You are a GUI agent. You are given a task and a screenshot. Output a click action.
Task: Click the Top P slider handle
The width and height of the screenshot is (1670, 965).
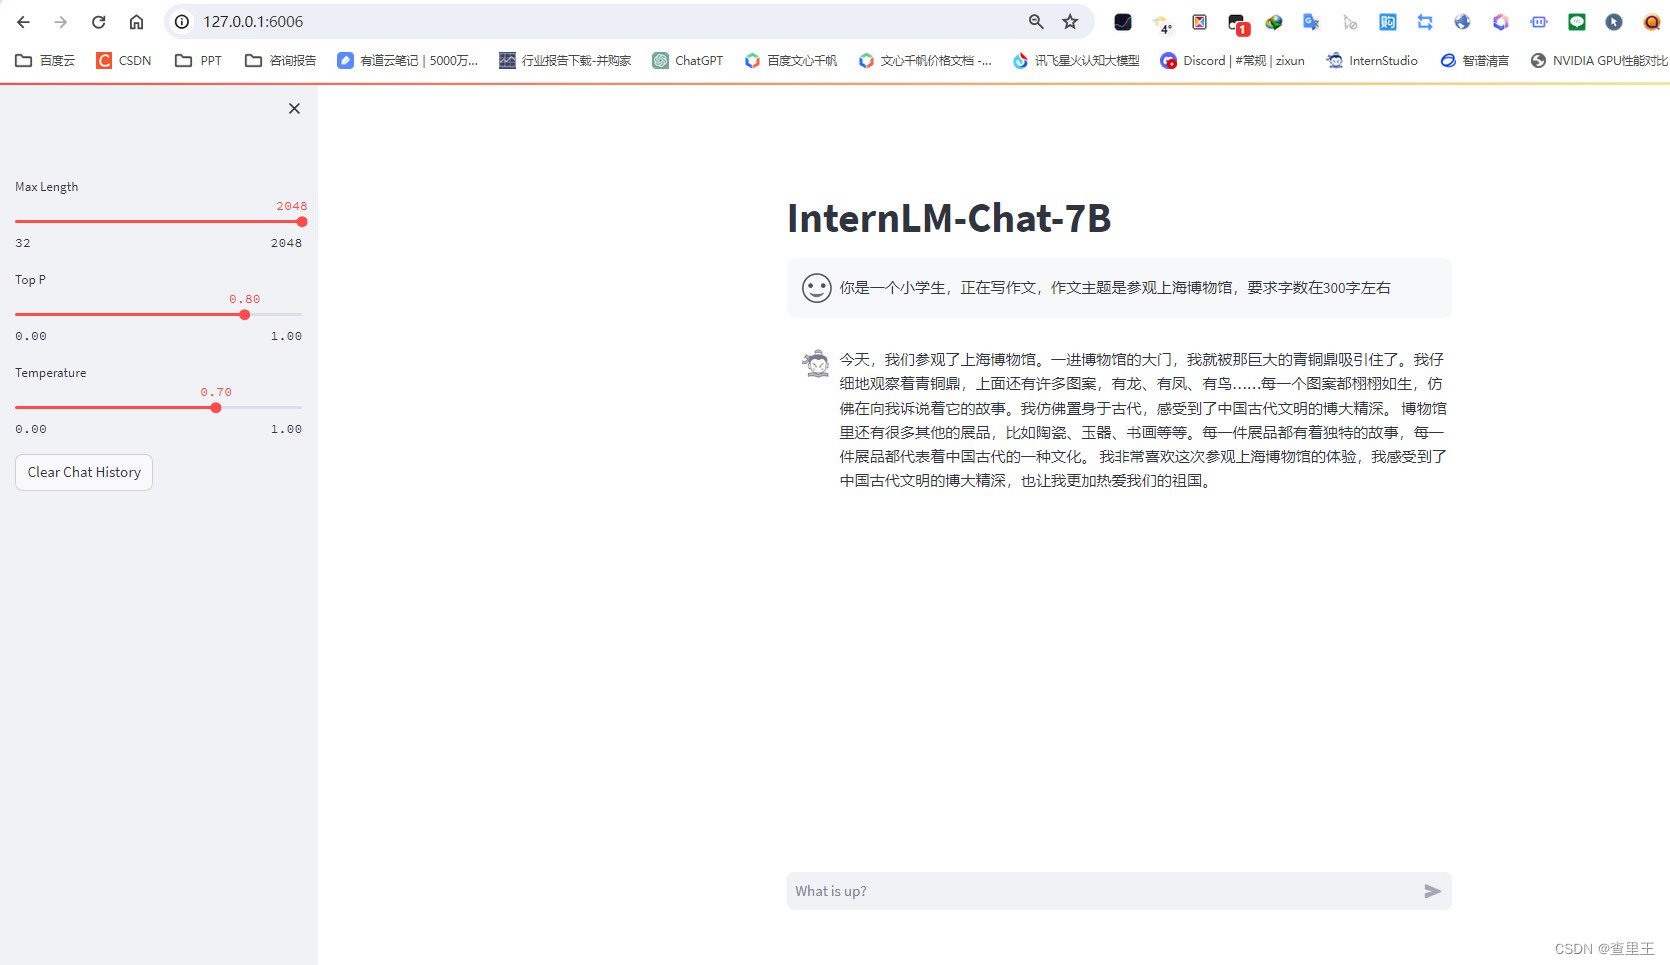[245, 315]
